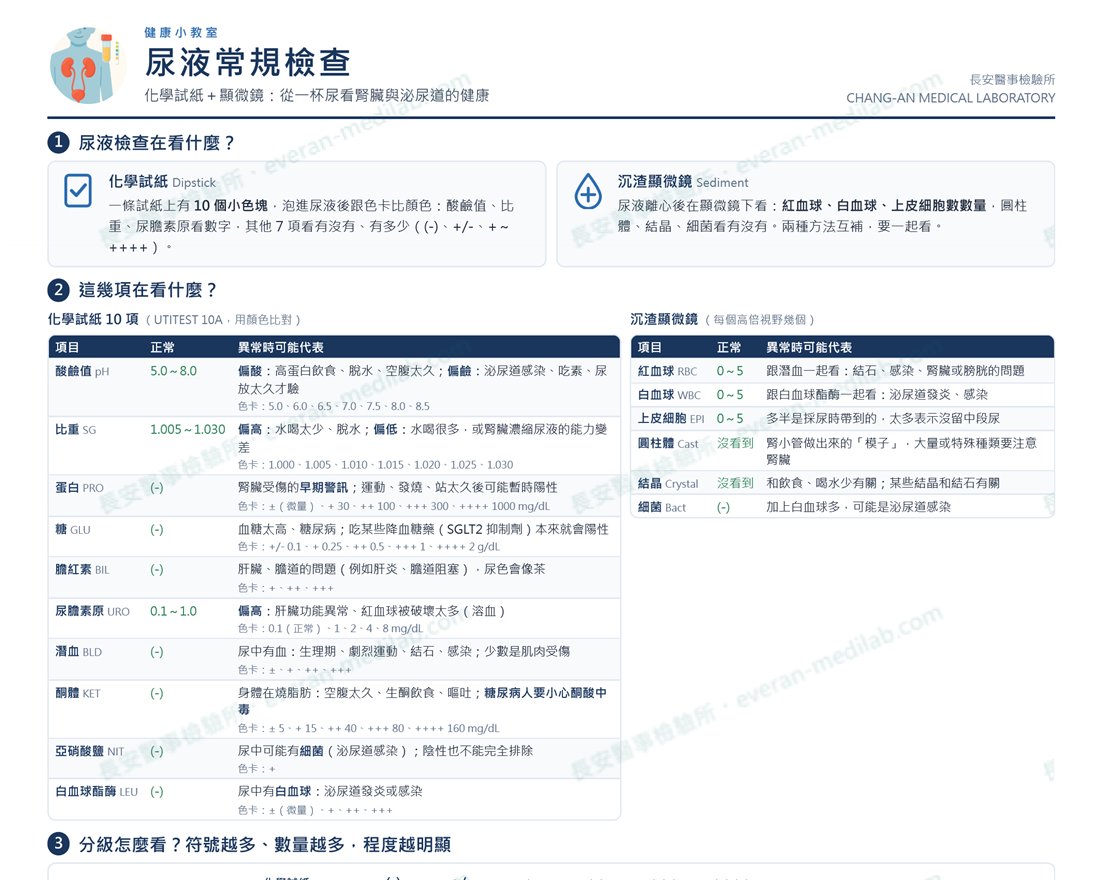Click the URO normal value 0.1～1.0
This screenshot has height=880, width=1100.
point(173,611)
